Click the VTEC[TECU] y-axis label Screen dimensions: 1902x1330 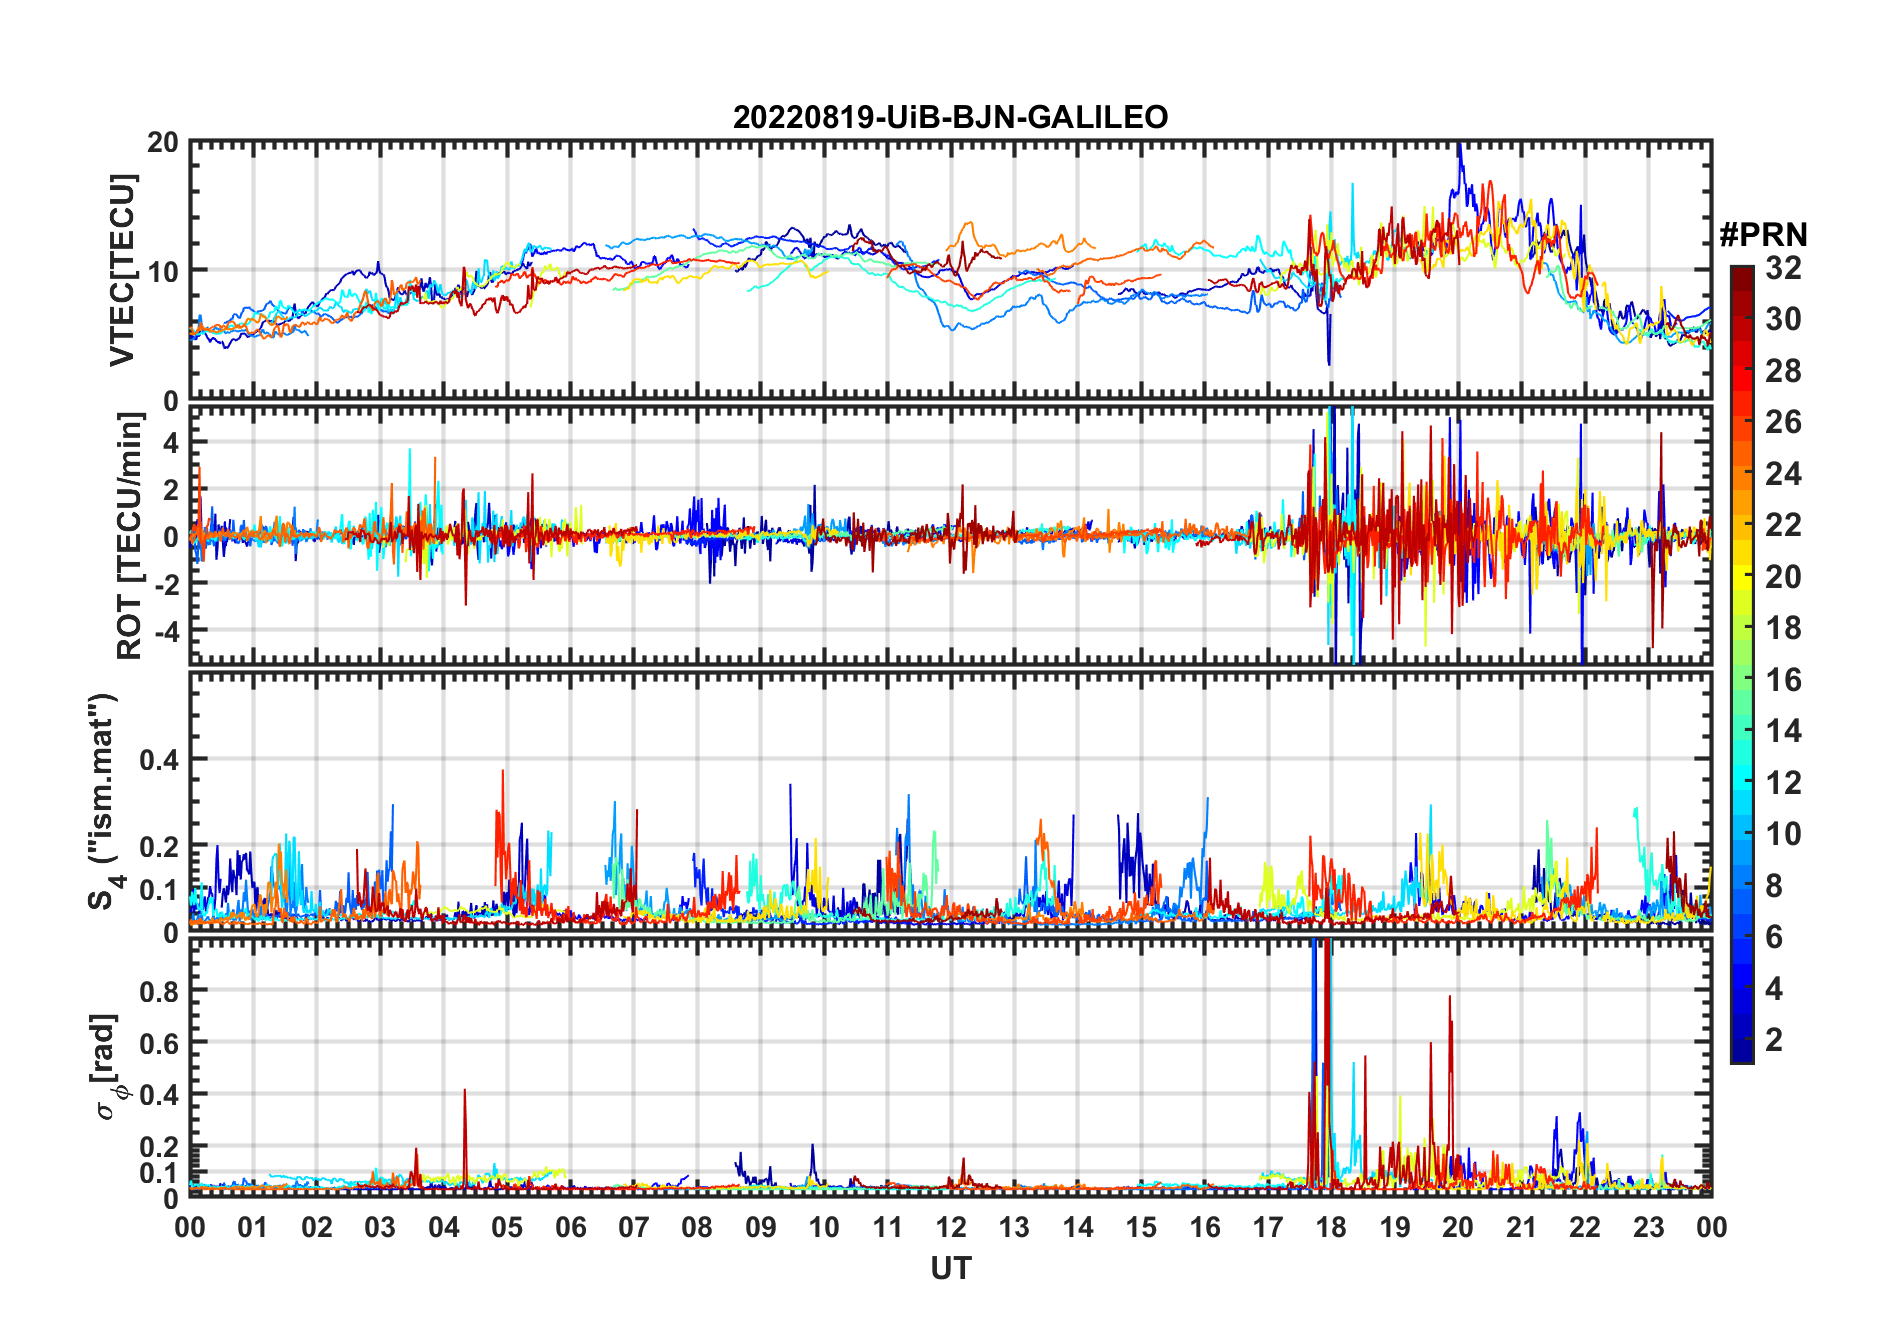122,270
